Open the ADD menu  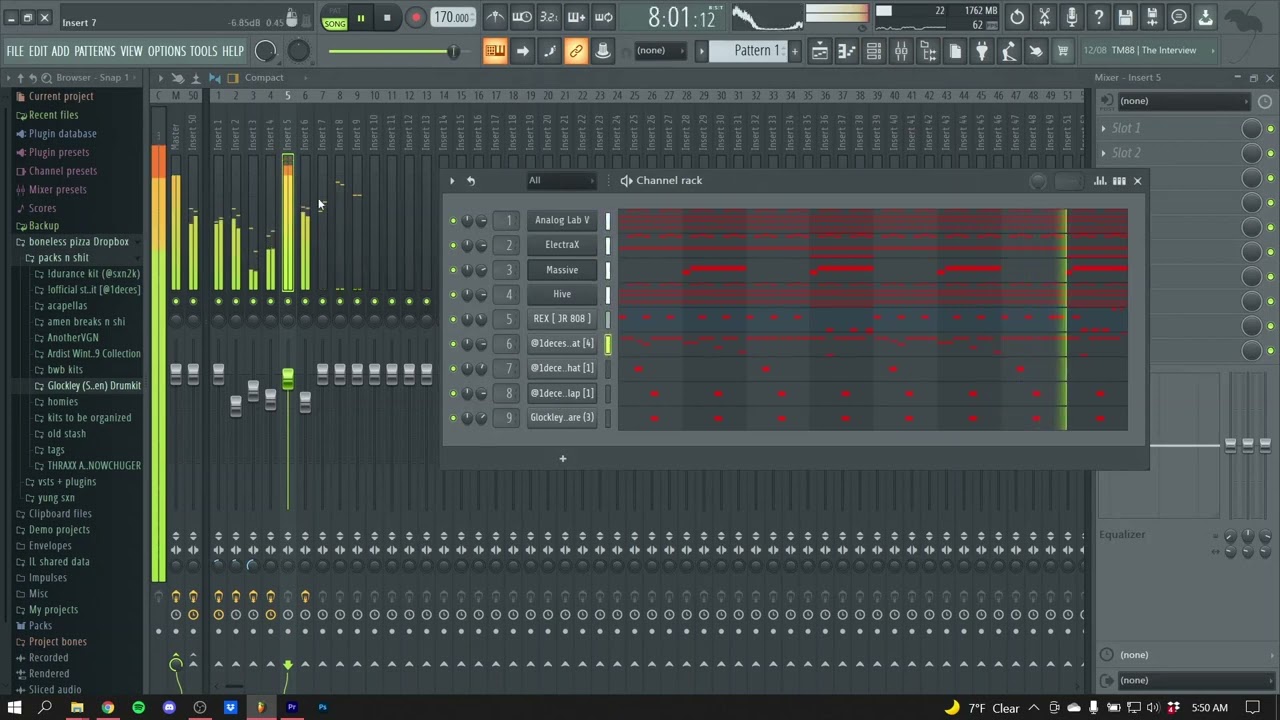60,51
